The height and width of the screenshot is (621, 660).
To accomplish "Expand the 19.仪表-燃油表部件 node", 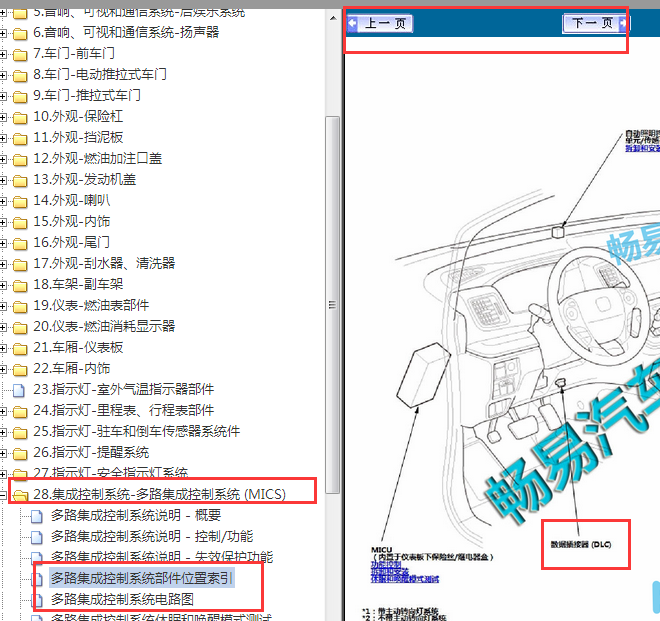I will (3, 306).
